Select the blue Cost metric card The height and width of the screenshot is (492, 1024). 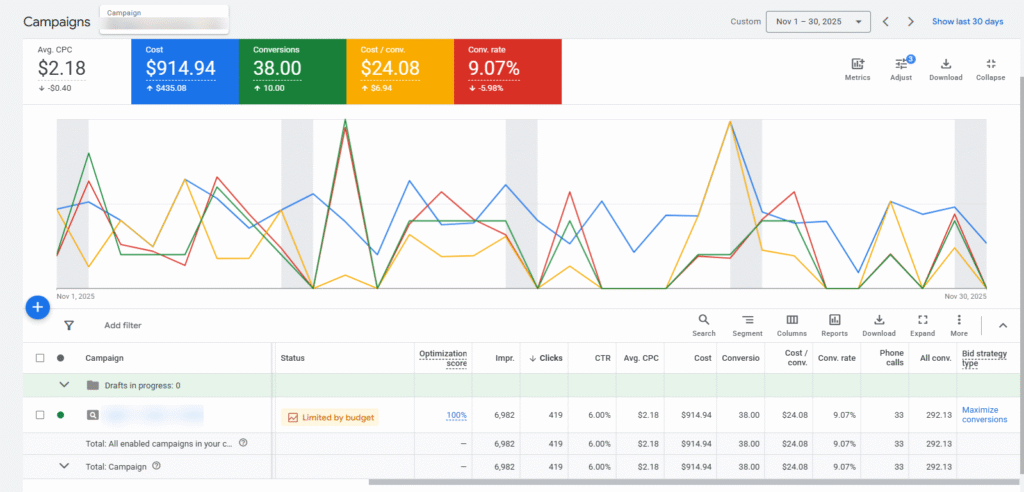[x=182, y=72]
